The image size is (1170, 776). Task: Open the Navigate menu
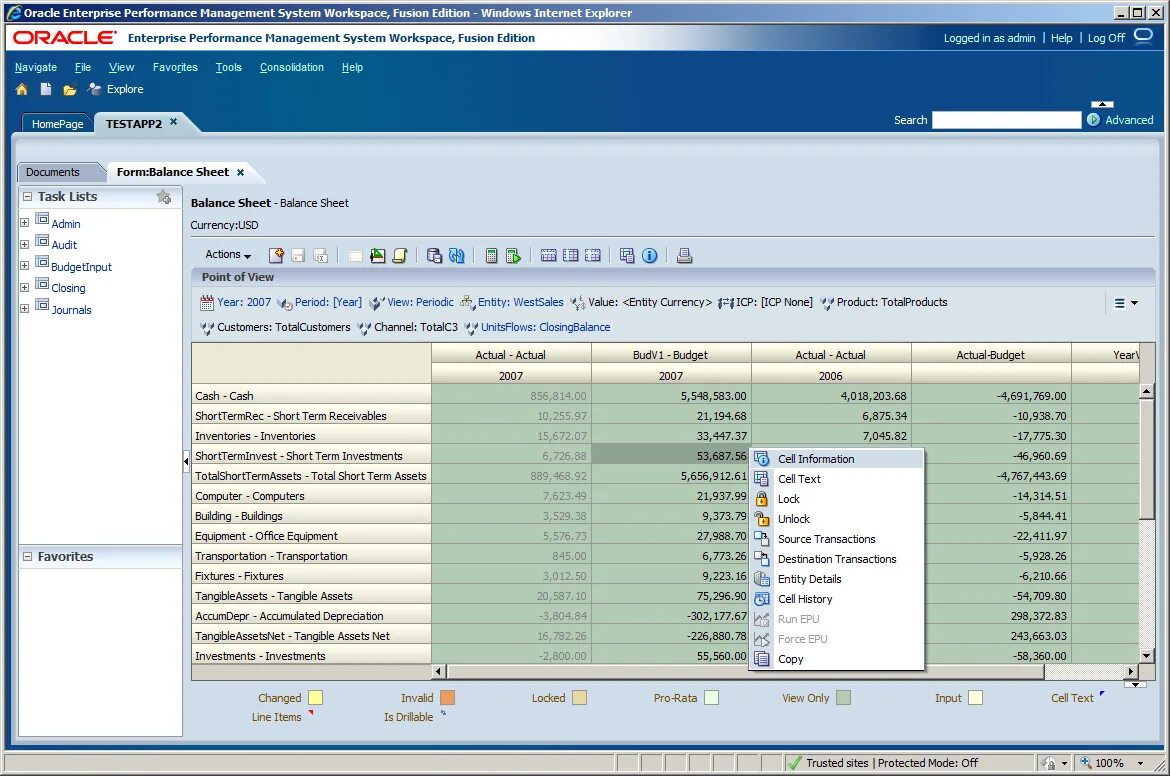pyautogui.click(x=36, y=67)
